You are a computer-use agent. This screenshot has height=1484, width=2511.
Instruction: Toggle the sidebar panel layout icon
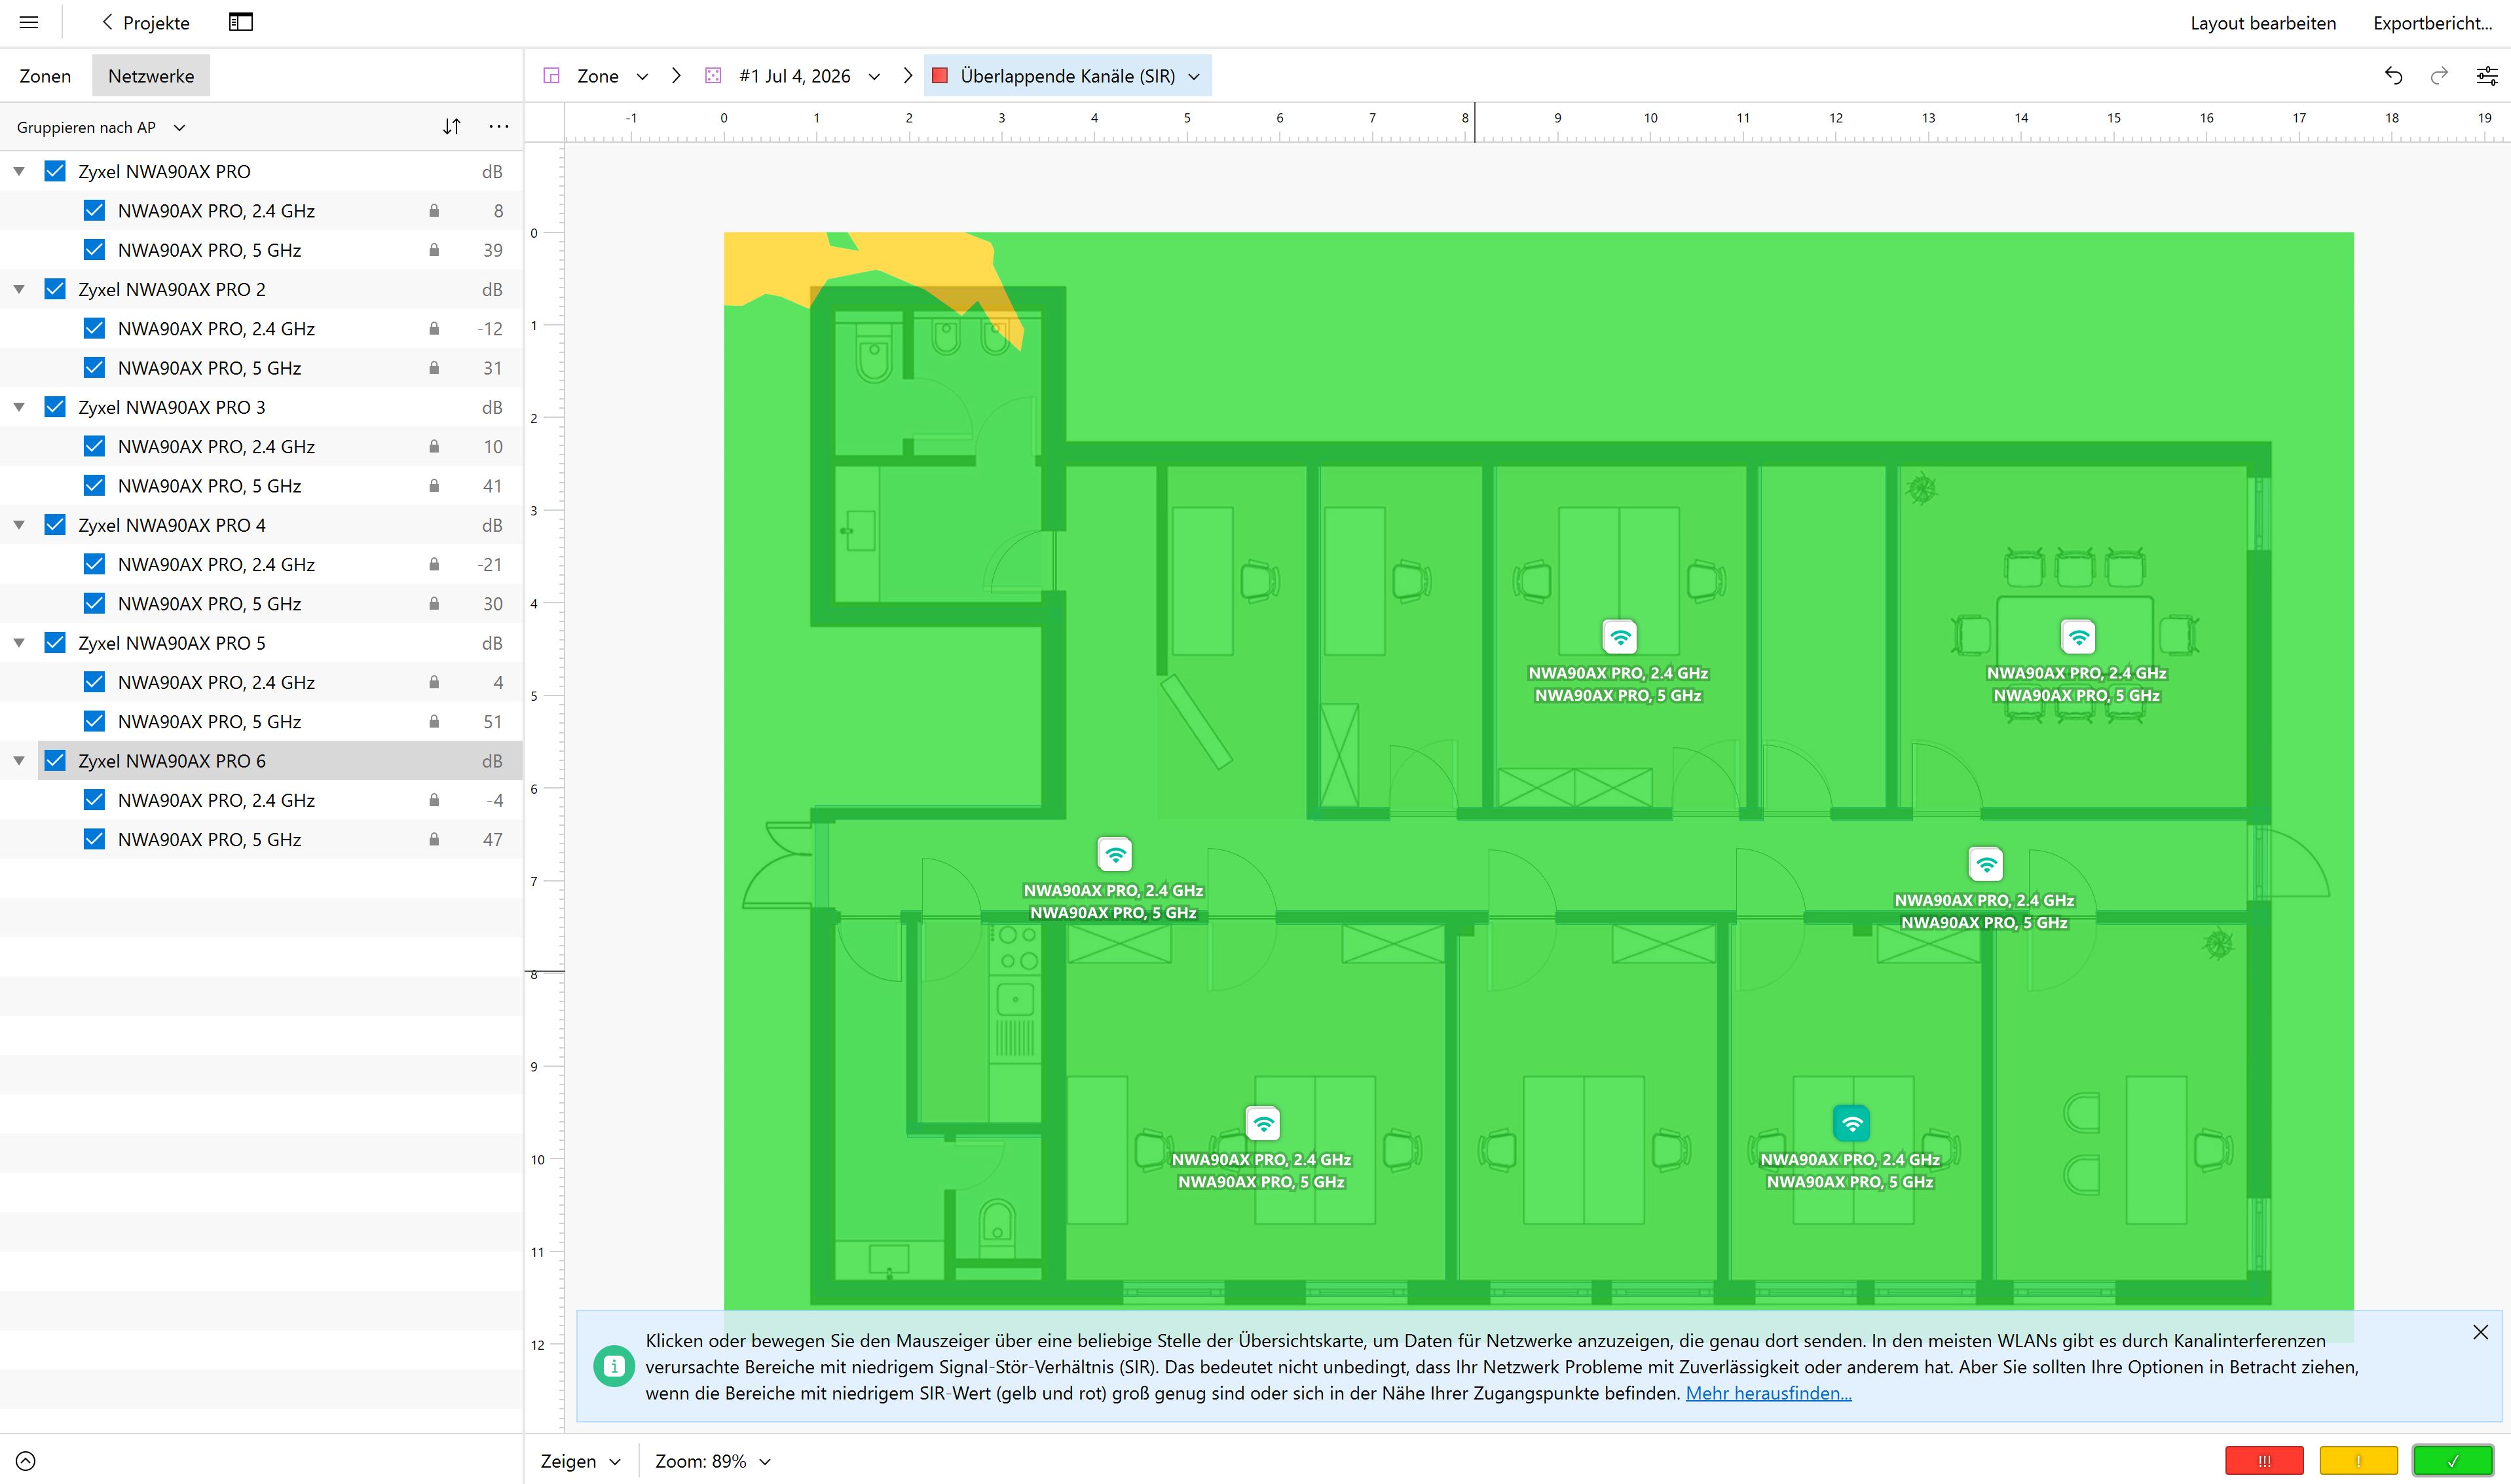coord(241,22)
